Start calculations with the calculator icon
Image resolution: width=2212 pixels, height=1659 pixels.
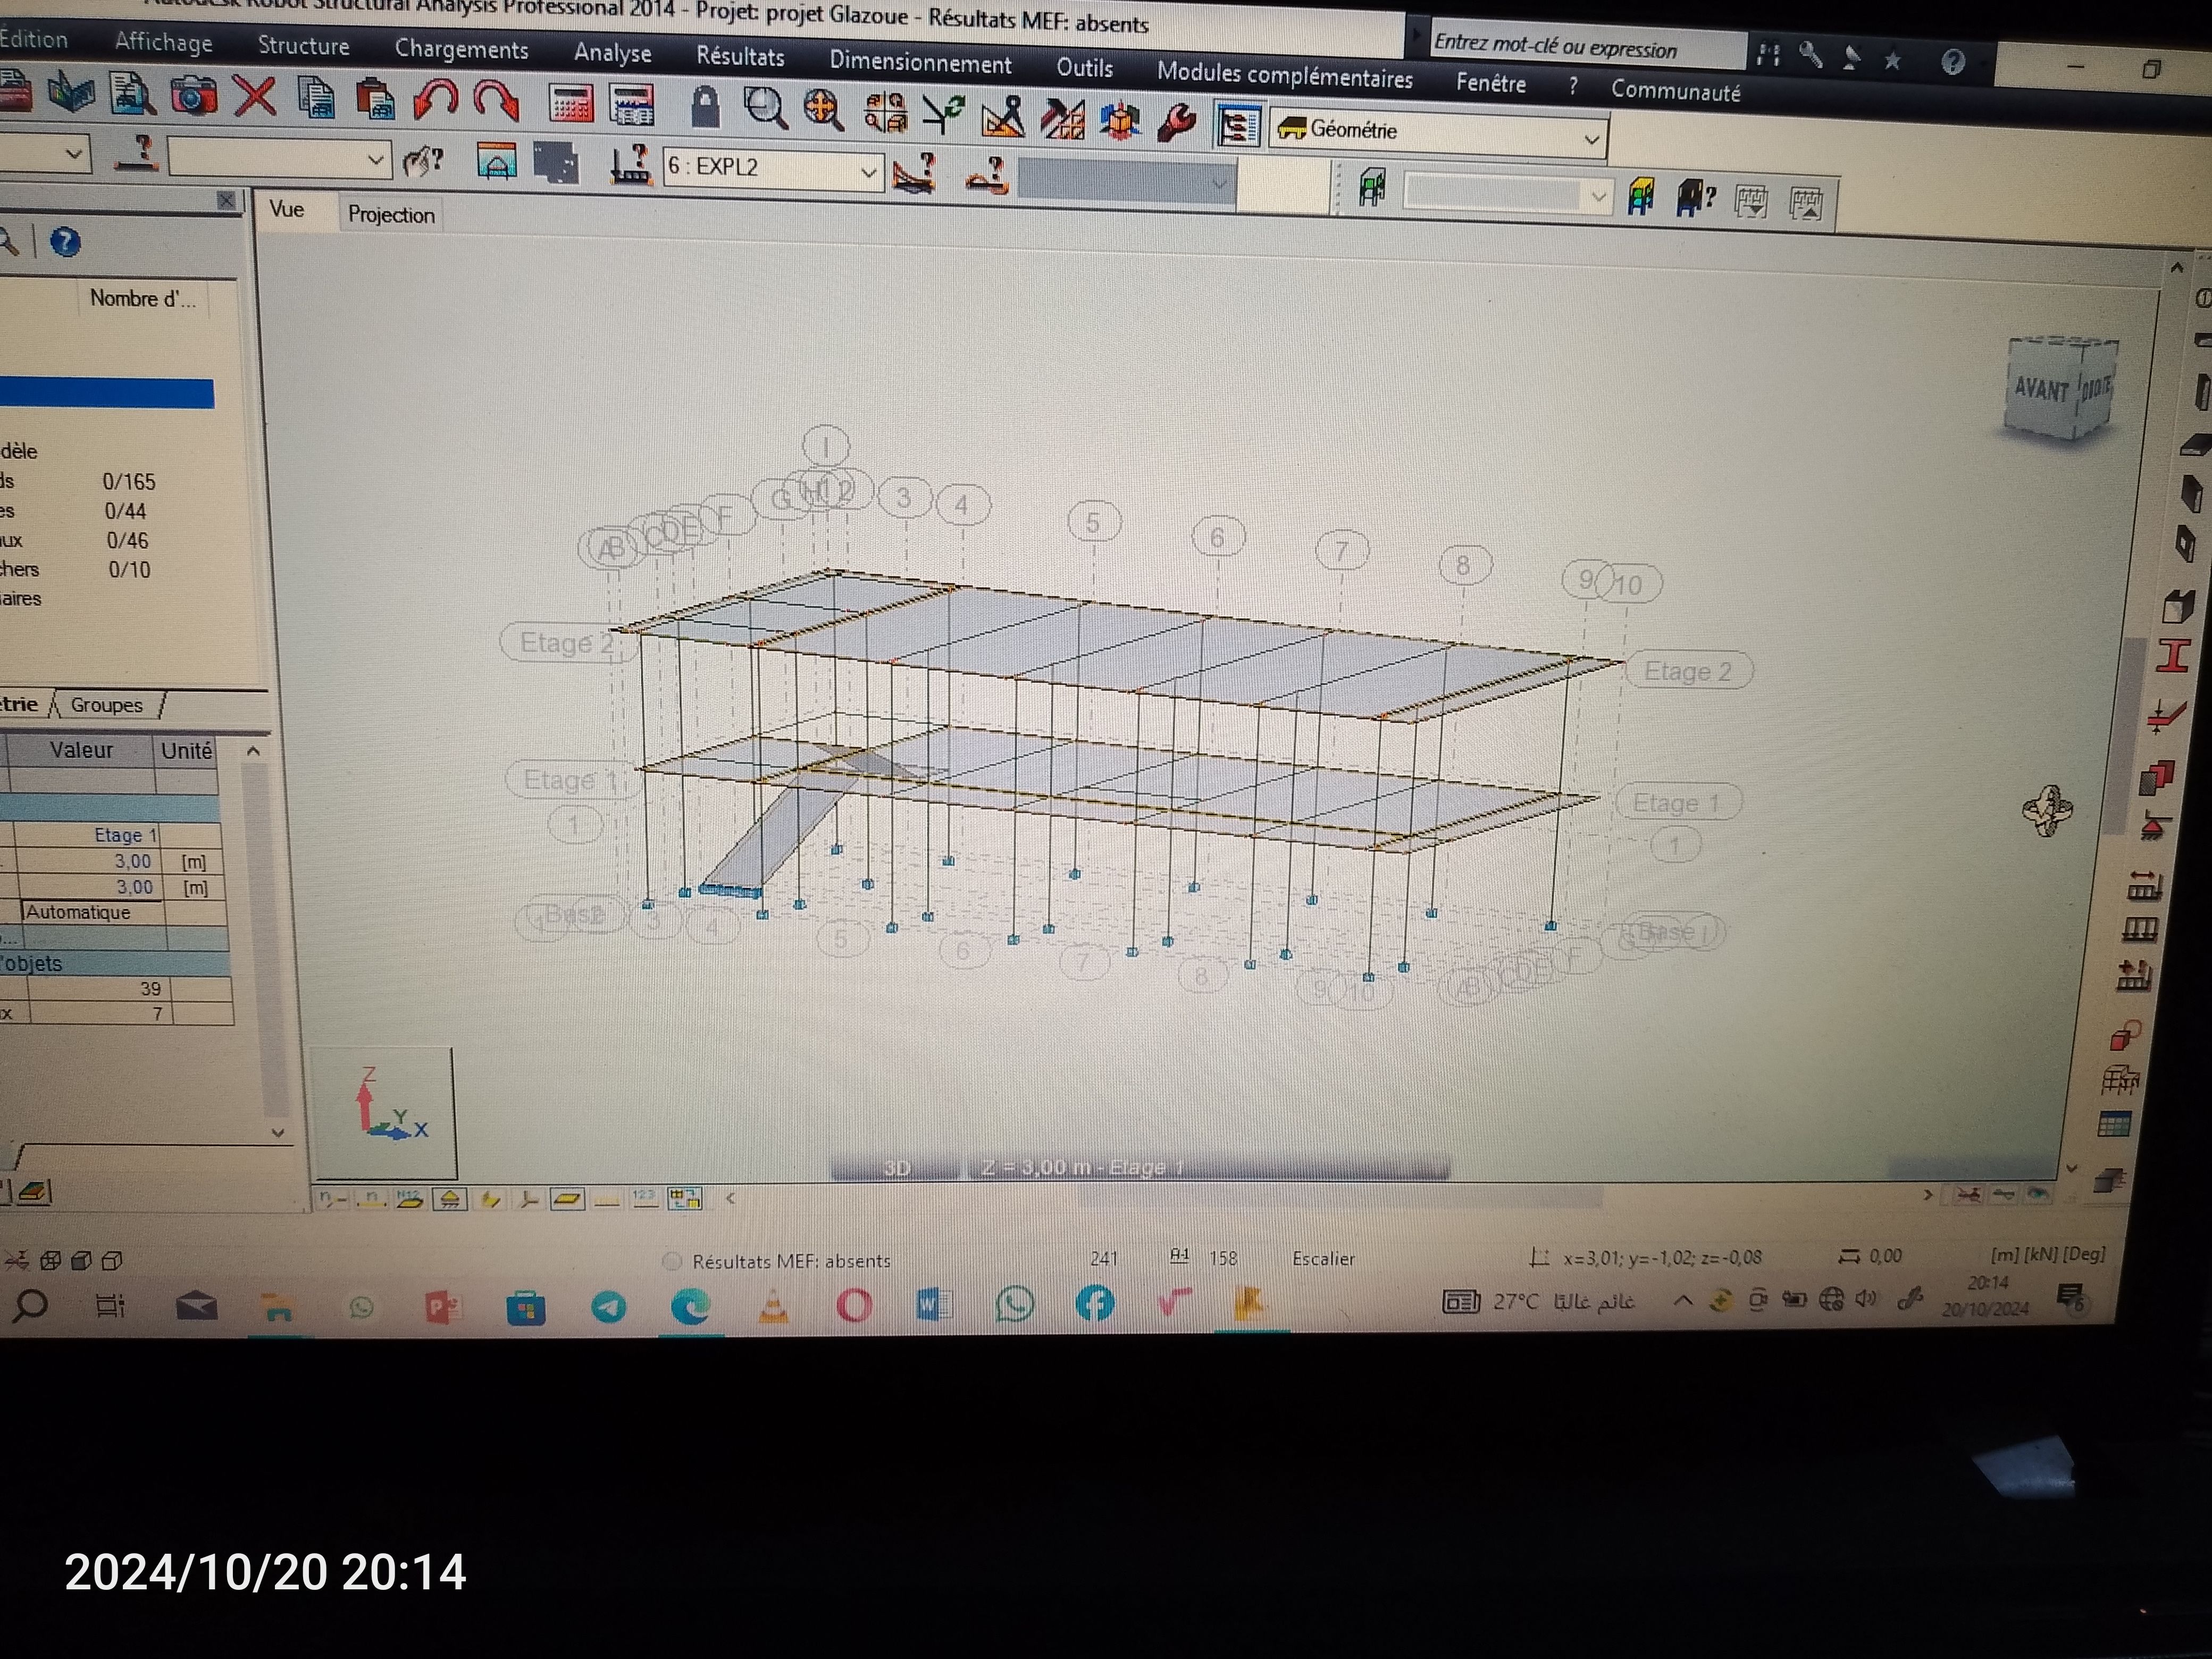pos(571,104)
